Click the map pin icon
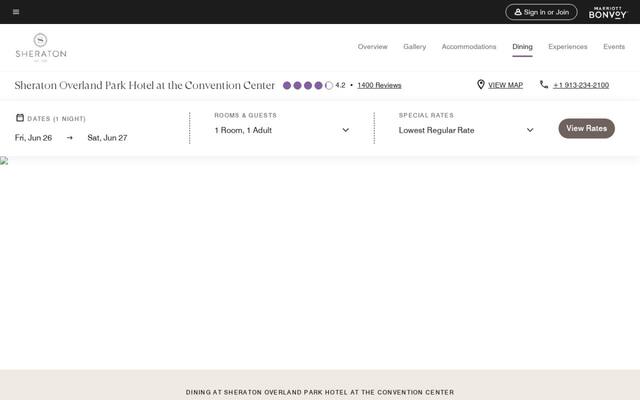 [481, 84]
